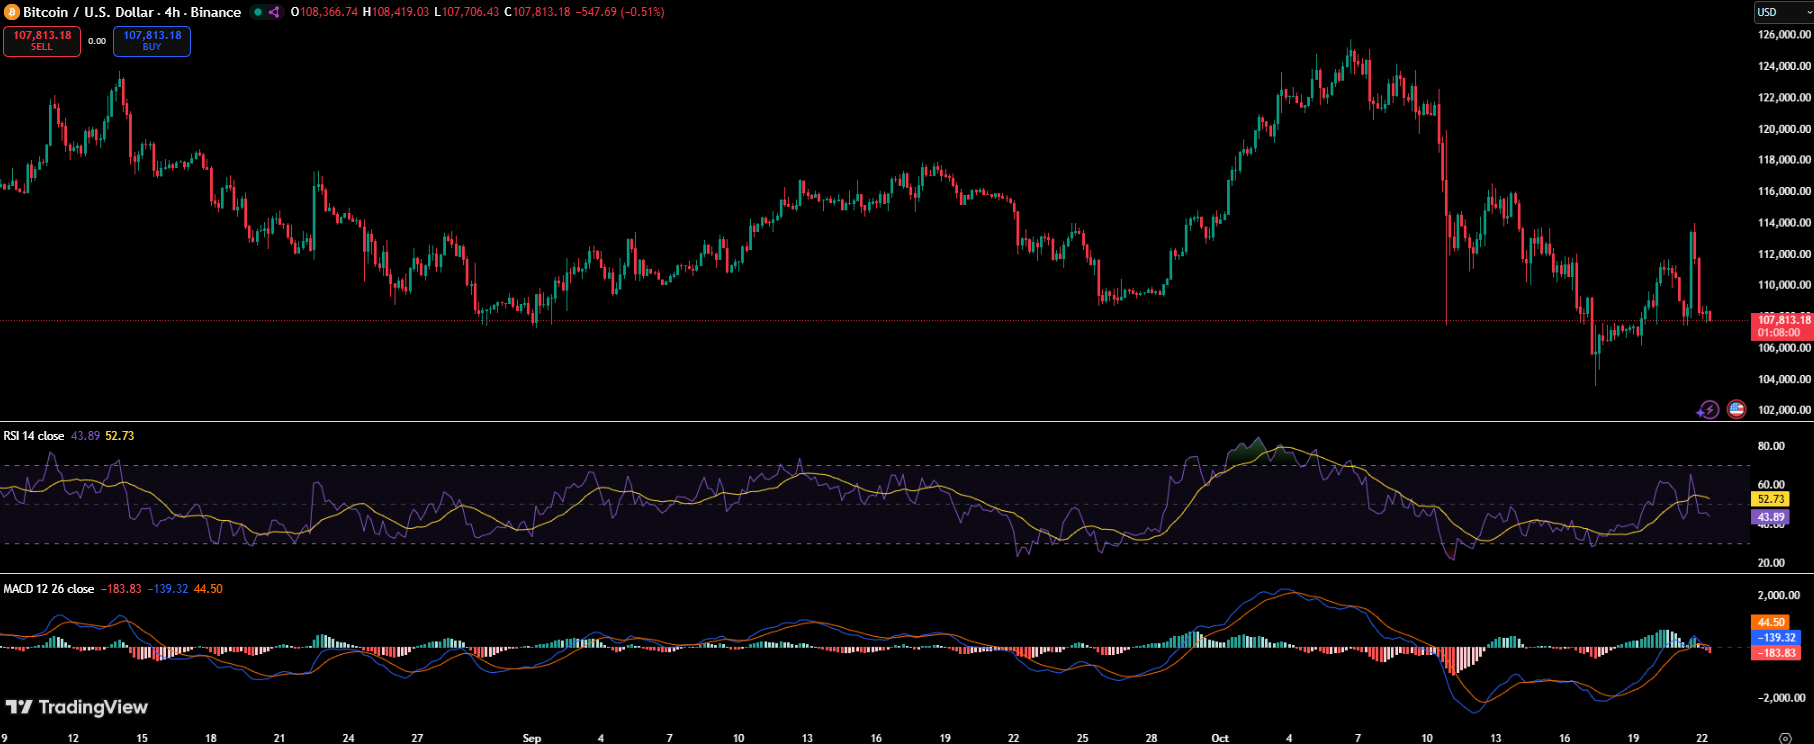Click the Bitcoin symbol logo icon
Viewport: 1814px width, 744px height.
[x=12, y=12]
